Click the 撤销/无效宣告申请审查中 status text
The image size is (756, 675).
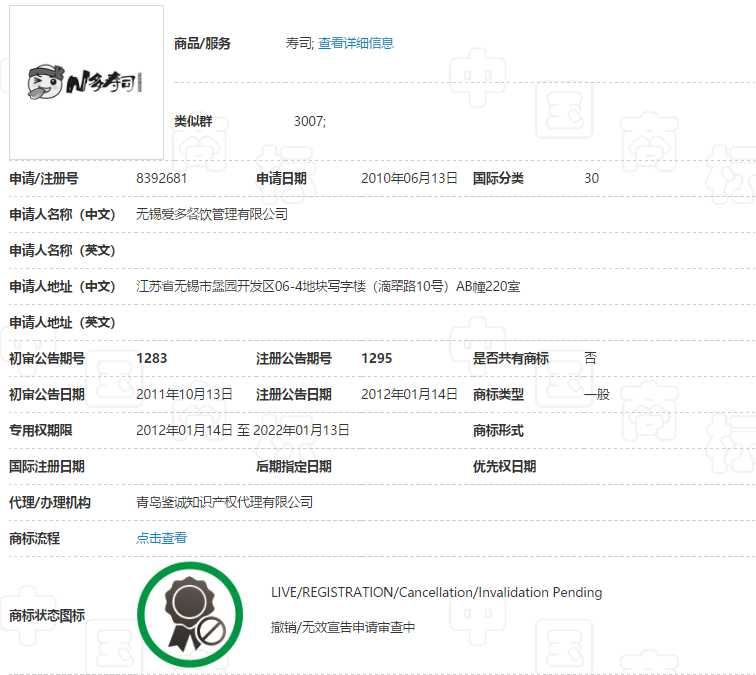tap(342, 628)
